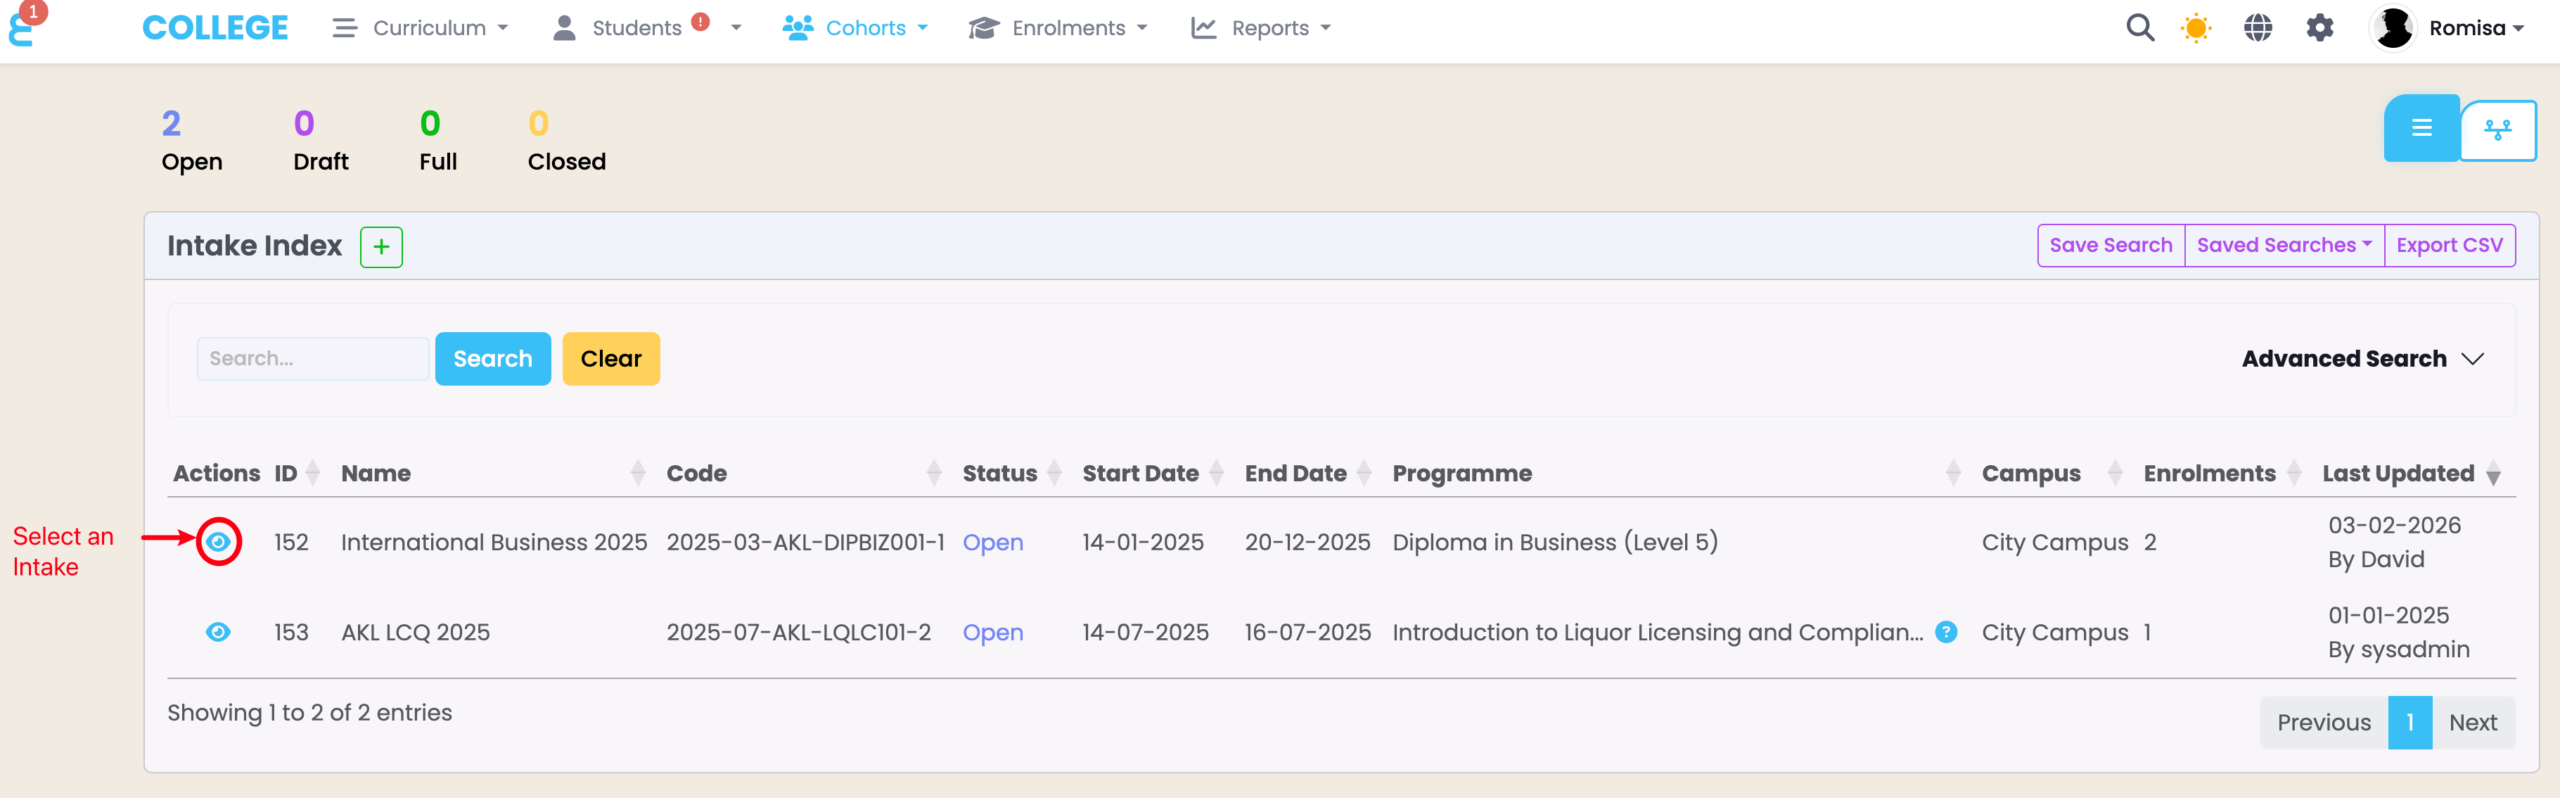Open the Romisa user profile dropdown
This screenshot has height=798, width=2560.
pos(2448,28)
